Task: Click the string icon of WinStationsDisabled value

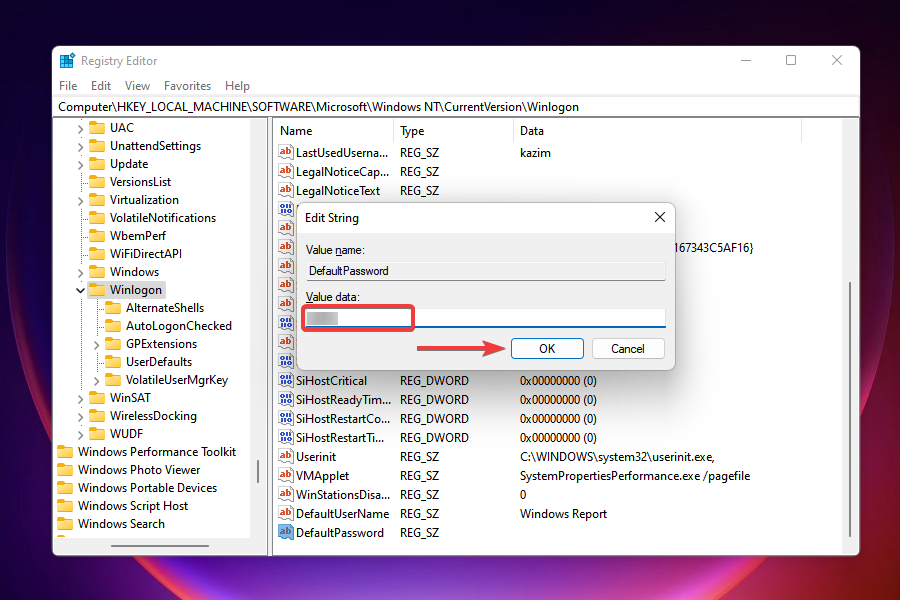Action: [286, 494]
